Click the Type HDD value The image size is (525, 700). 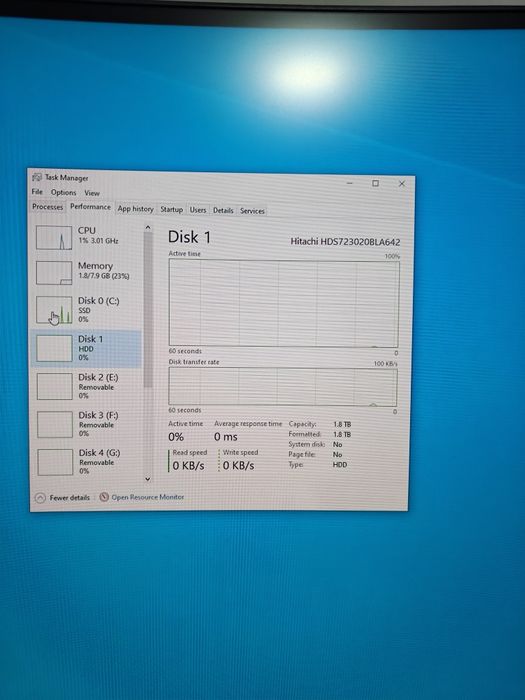pyautogui.click(x=340, y=465)
